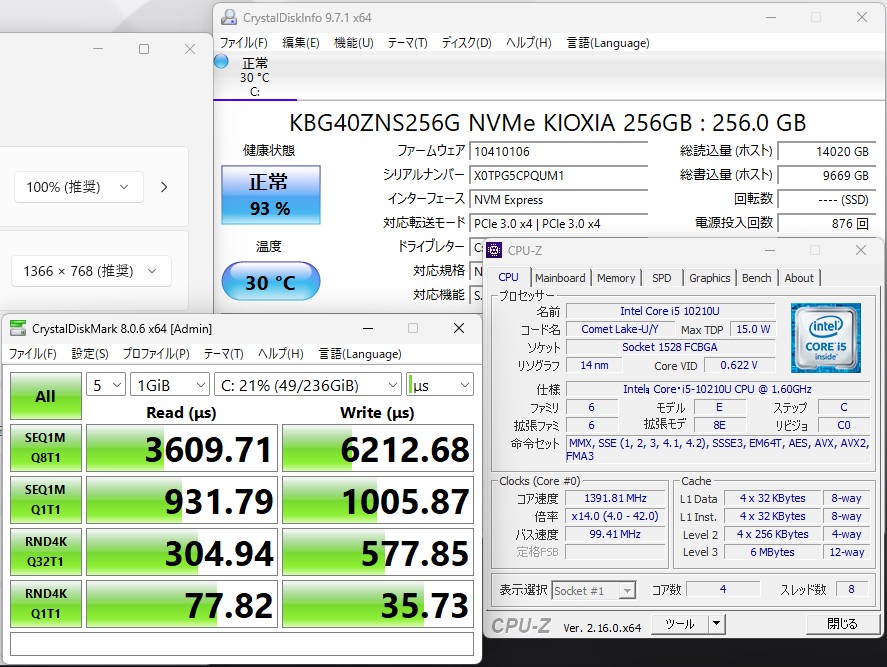Switch to the Mainboard tab in CPU-Z
The image size is (887, 667).
(x=560, y=278)
